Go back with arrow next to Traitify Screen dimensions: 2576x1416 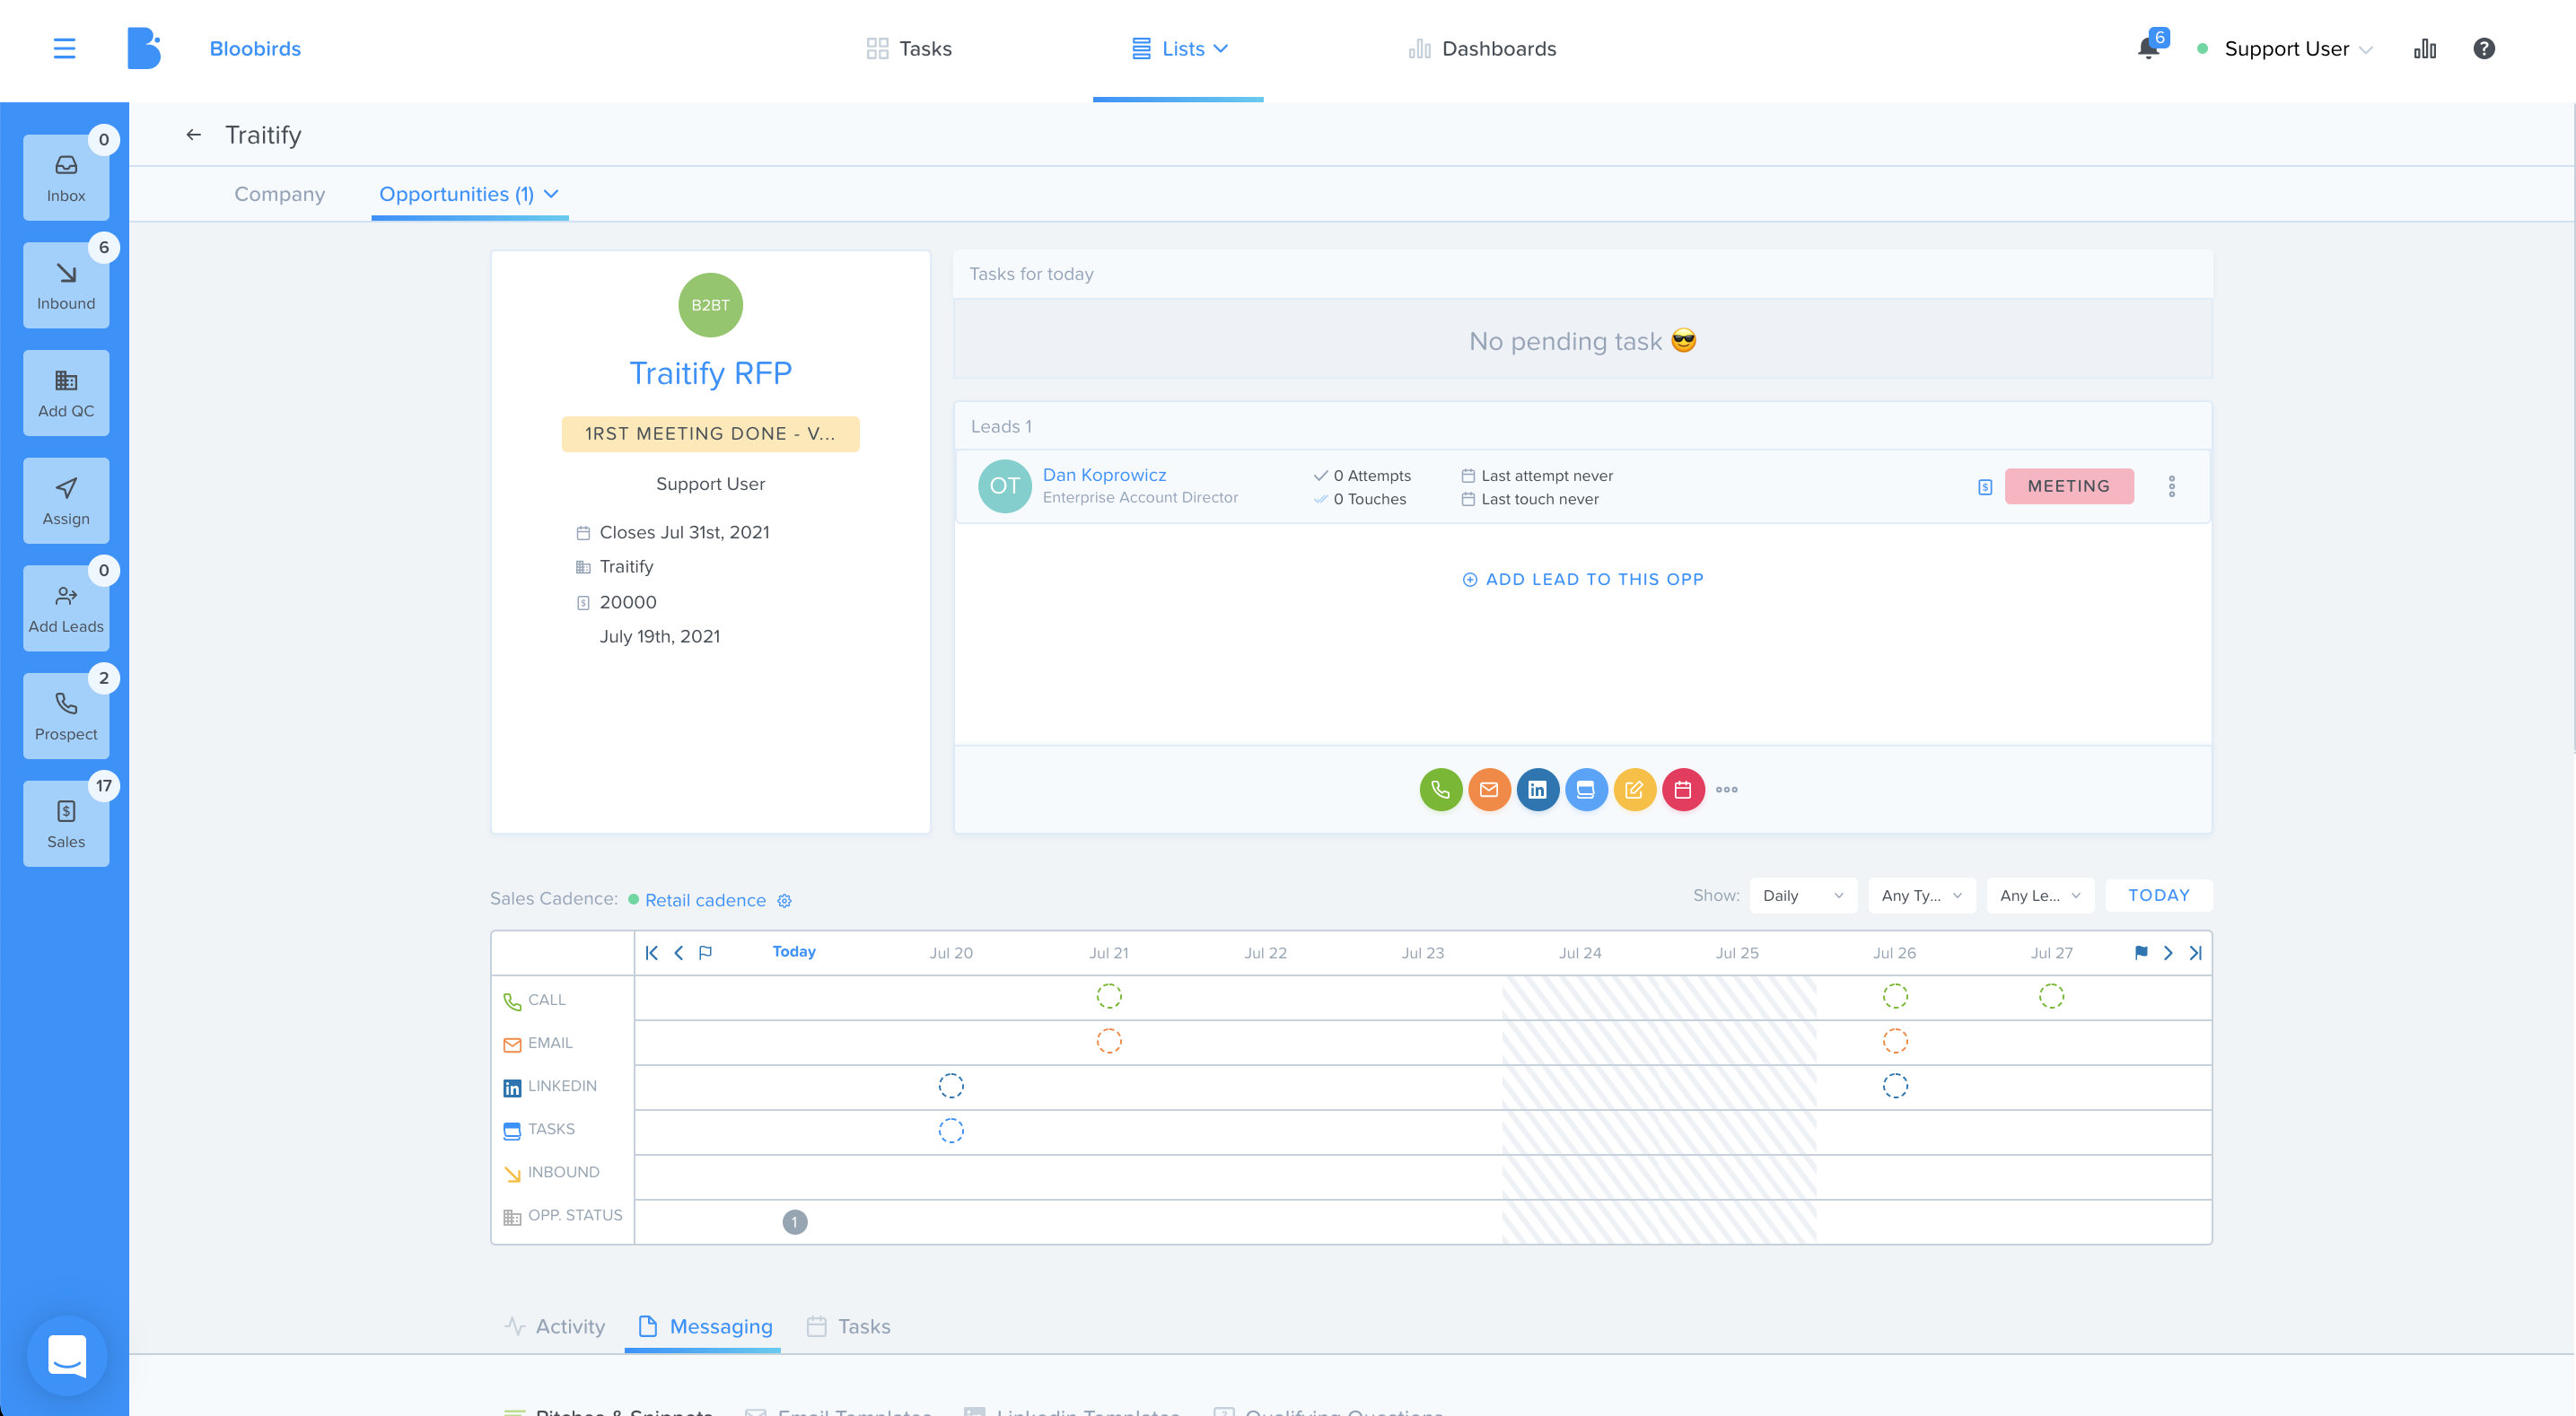point(194,134)
